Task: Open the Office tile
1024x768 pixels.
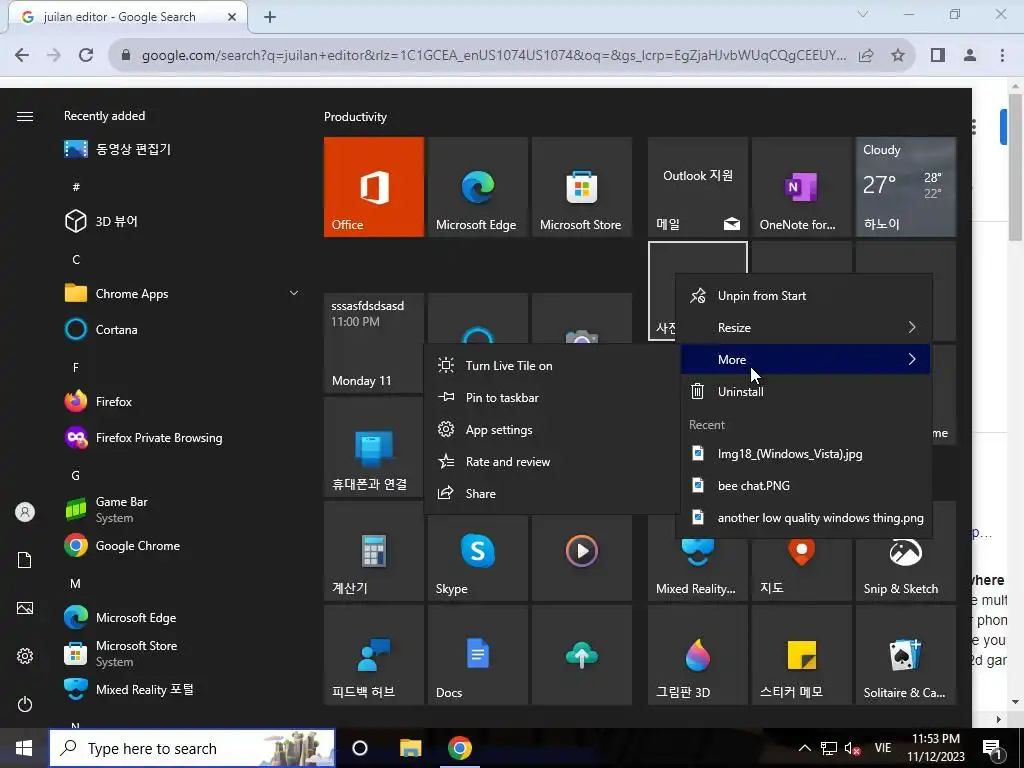Action: click(374, 187)
